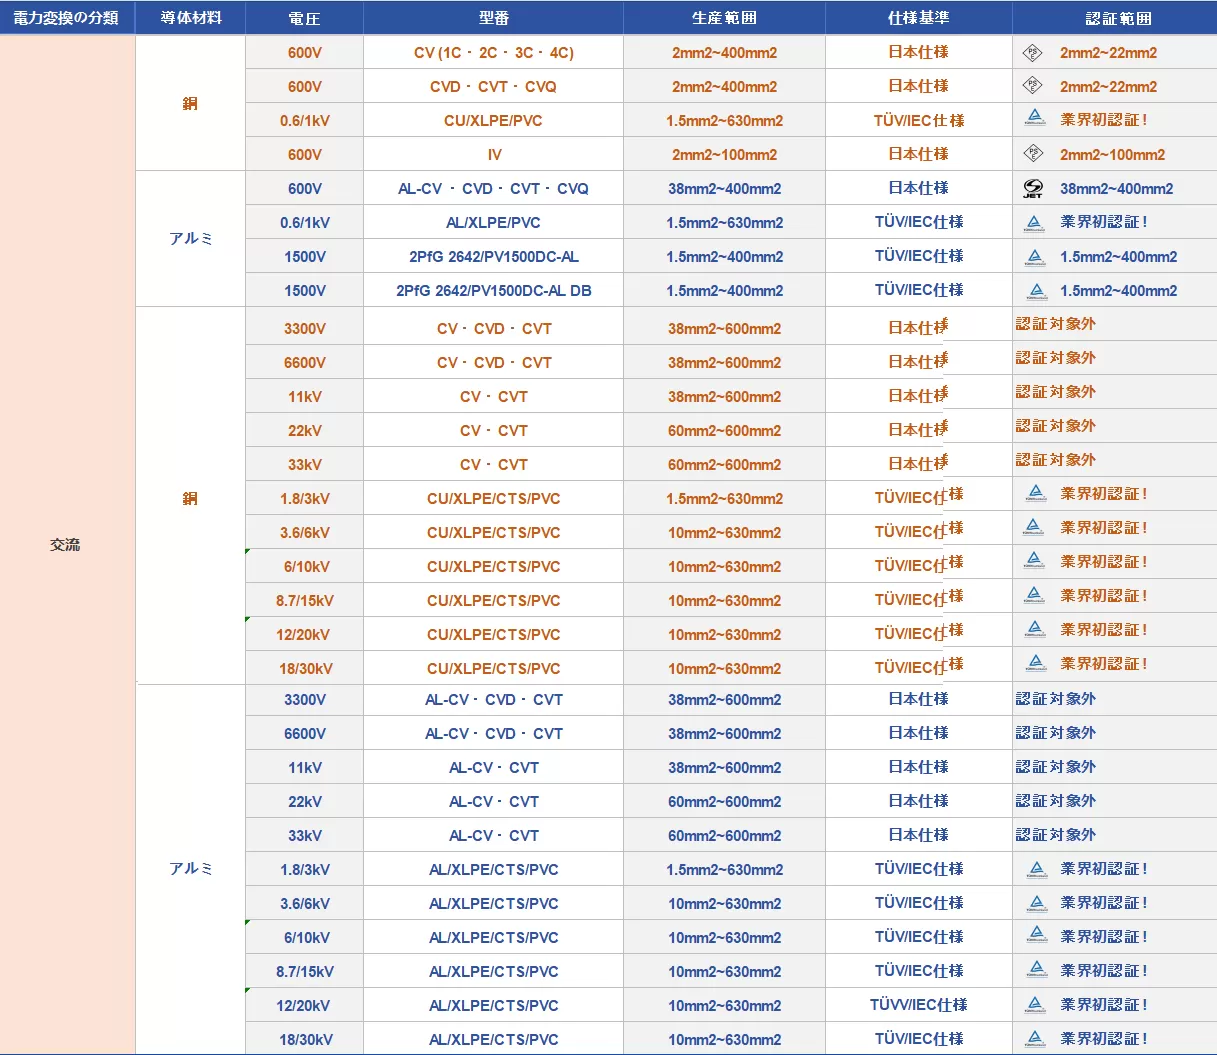The width and height of the screenshot is (1217, 1055).
Task: Click TÜV logo in copper 12/20kV row
Action: pyautogui.click(x=1036, y=630)
